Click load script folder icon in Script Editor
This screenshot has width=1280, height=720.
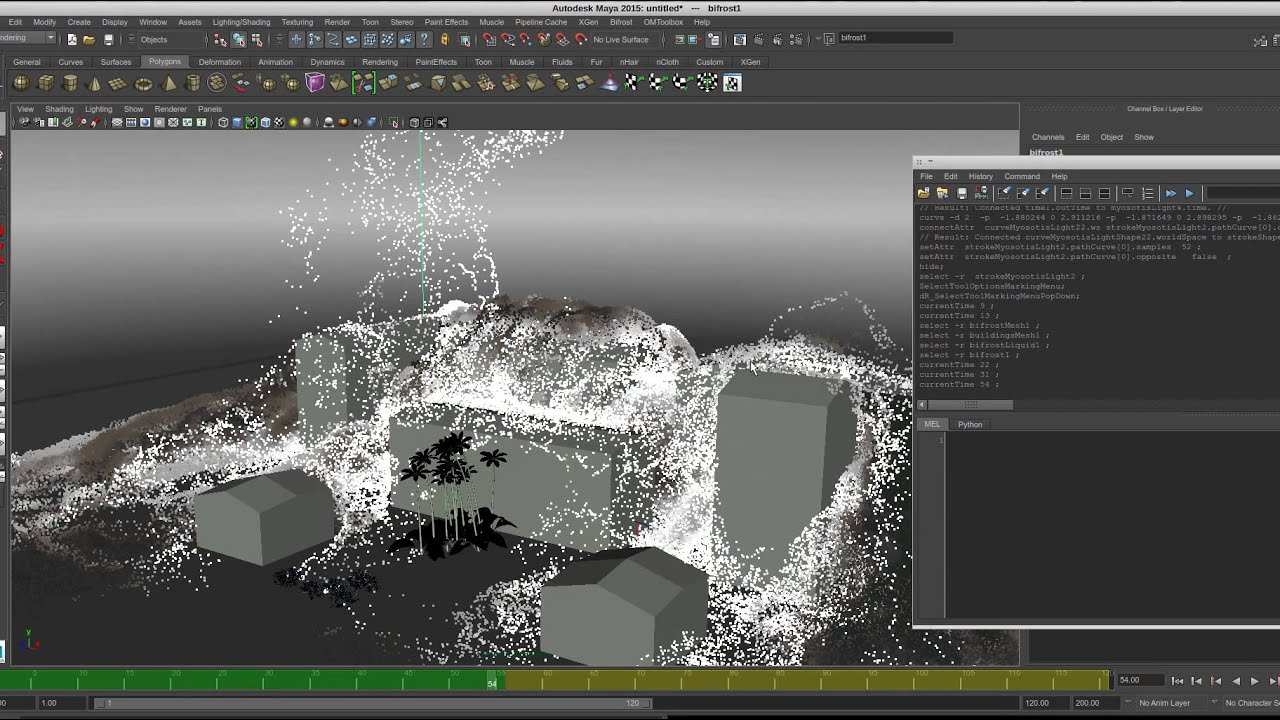(923, 193)
